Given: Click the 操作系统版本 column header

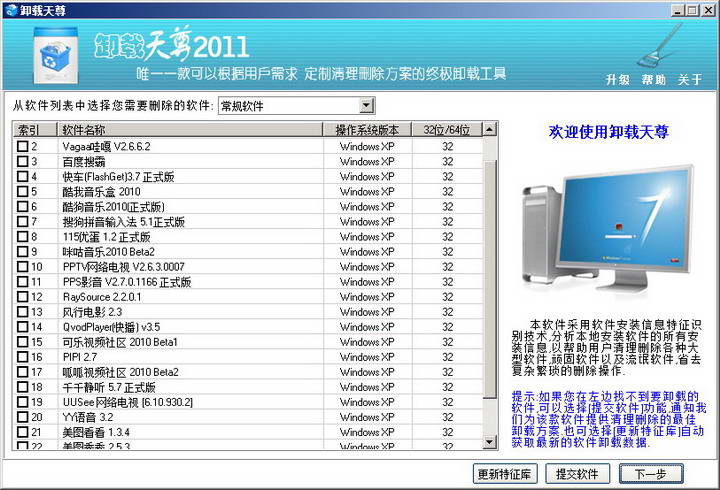Looking at the screenshot, I should [367, 130].
